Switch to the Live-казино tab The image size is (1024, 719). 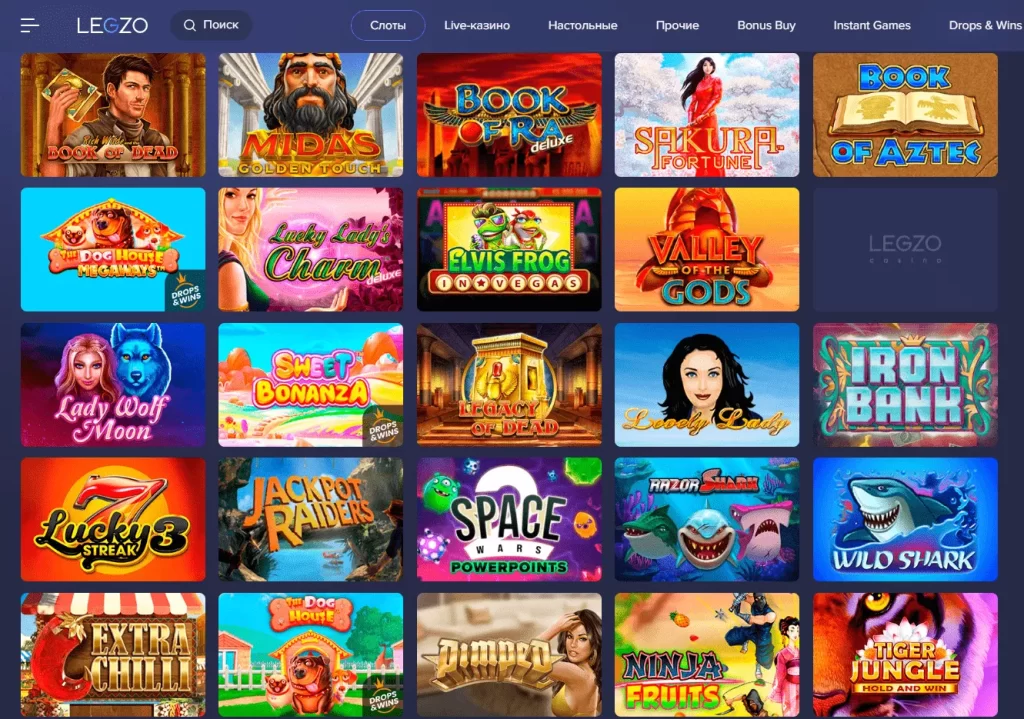(x=477, y=25)
